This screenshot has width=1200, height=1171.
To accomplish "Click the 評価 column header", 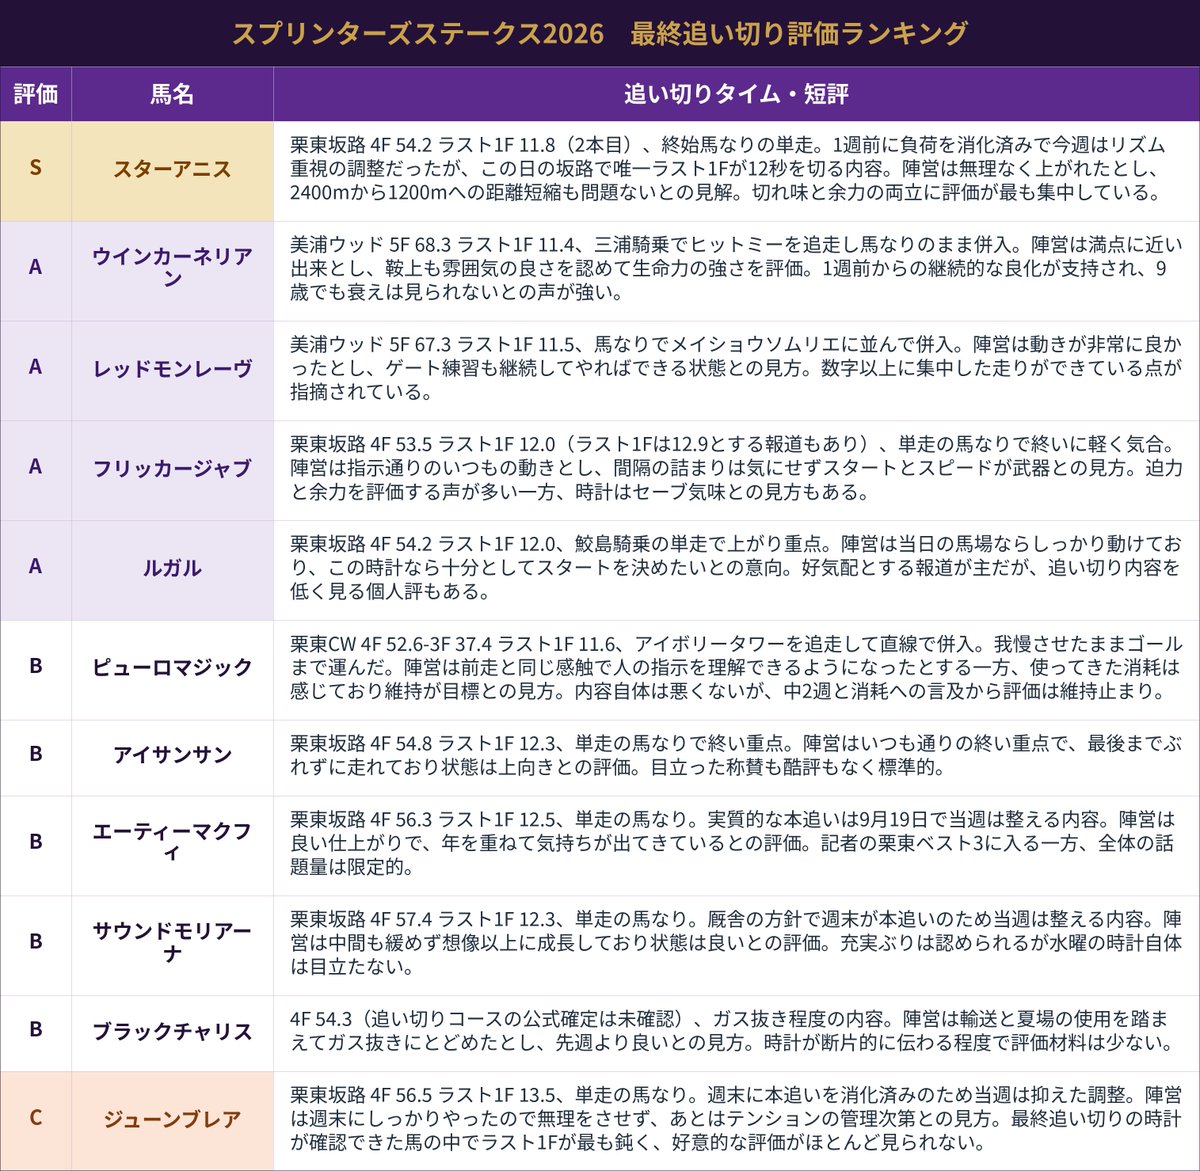I will (x=36, y=94).
